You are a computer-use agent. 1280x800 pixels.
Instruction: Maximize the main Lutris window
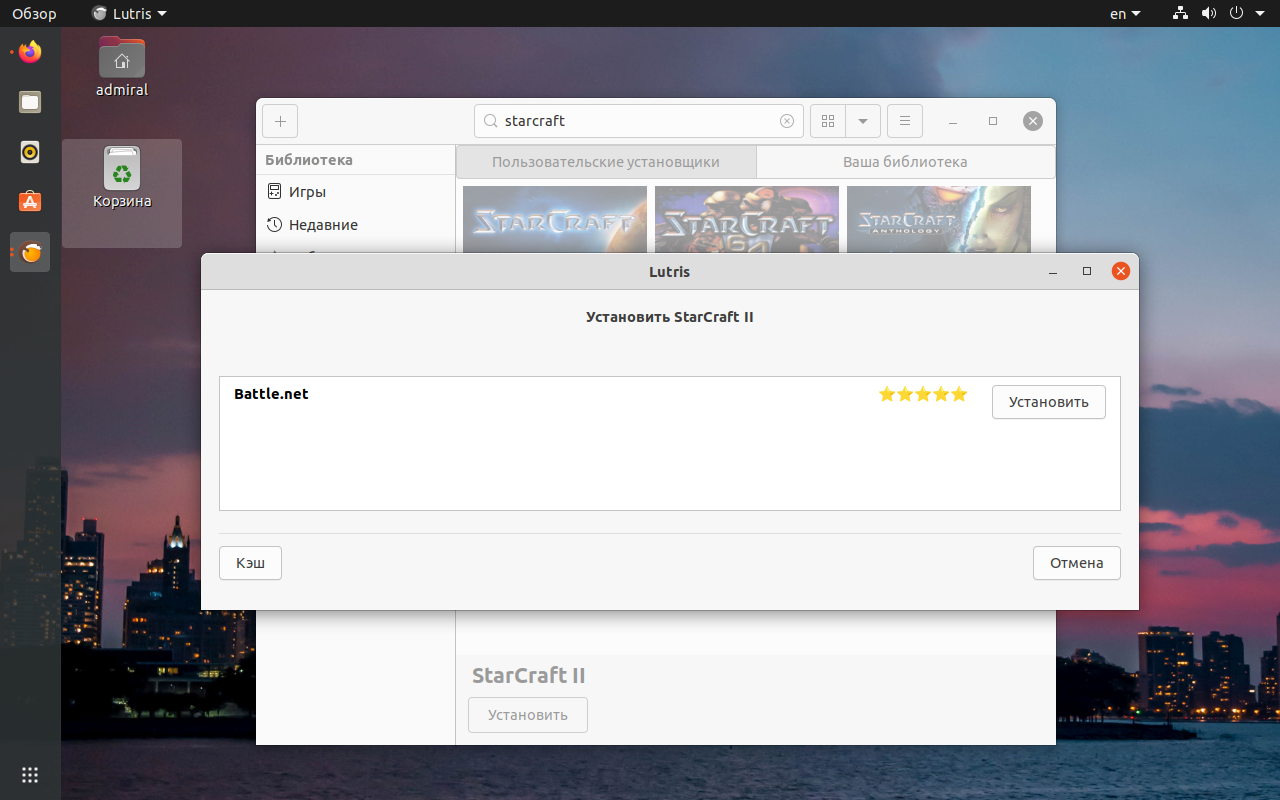click(x=993, y=121)
